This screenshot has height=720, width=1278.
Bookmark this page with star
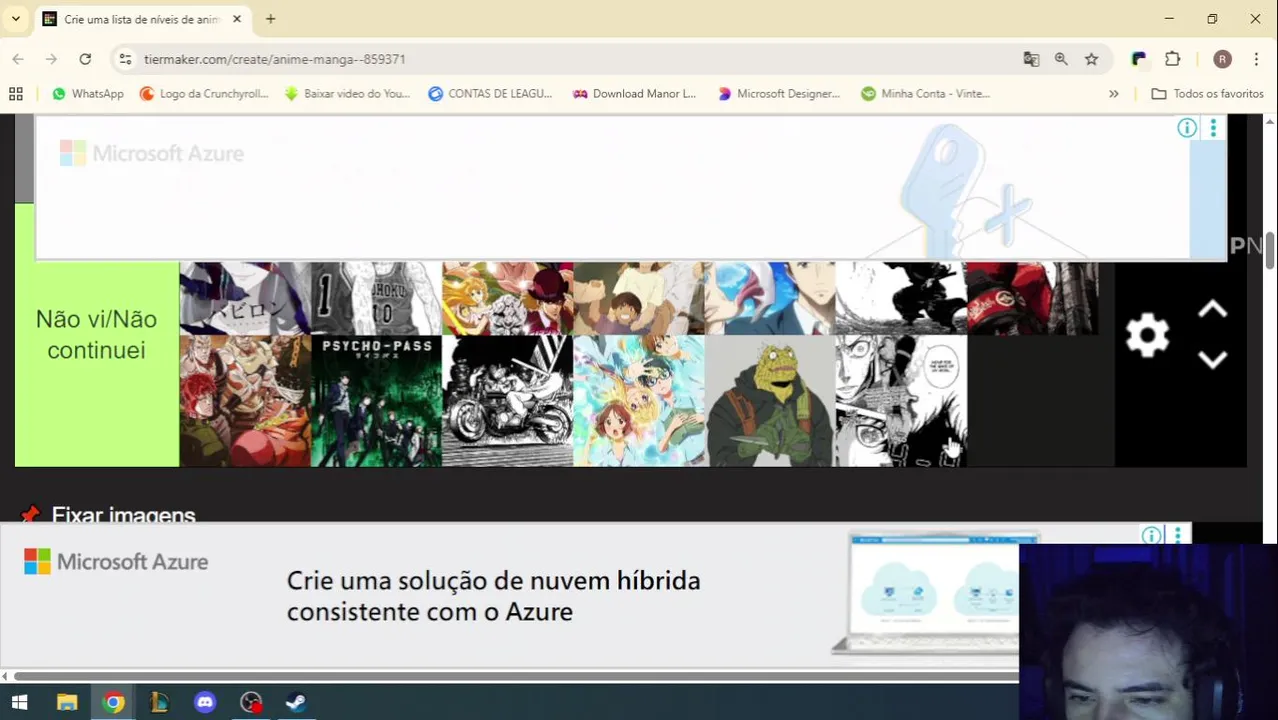tap(1091, 59)
